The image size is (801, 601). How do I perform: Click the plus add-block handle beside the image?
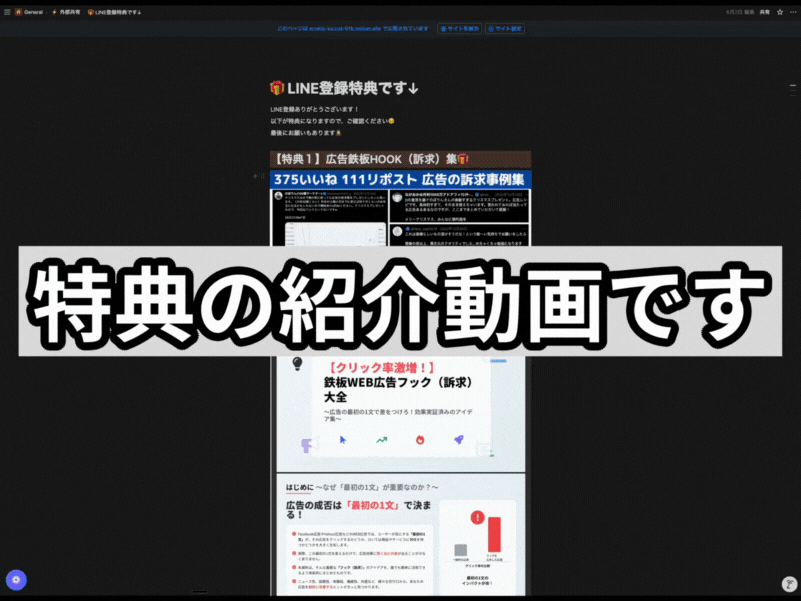click(x=255, y=176)
